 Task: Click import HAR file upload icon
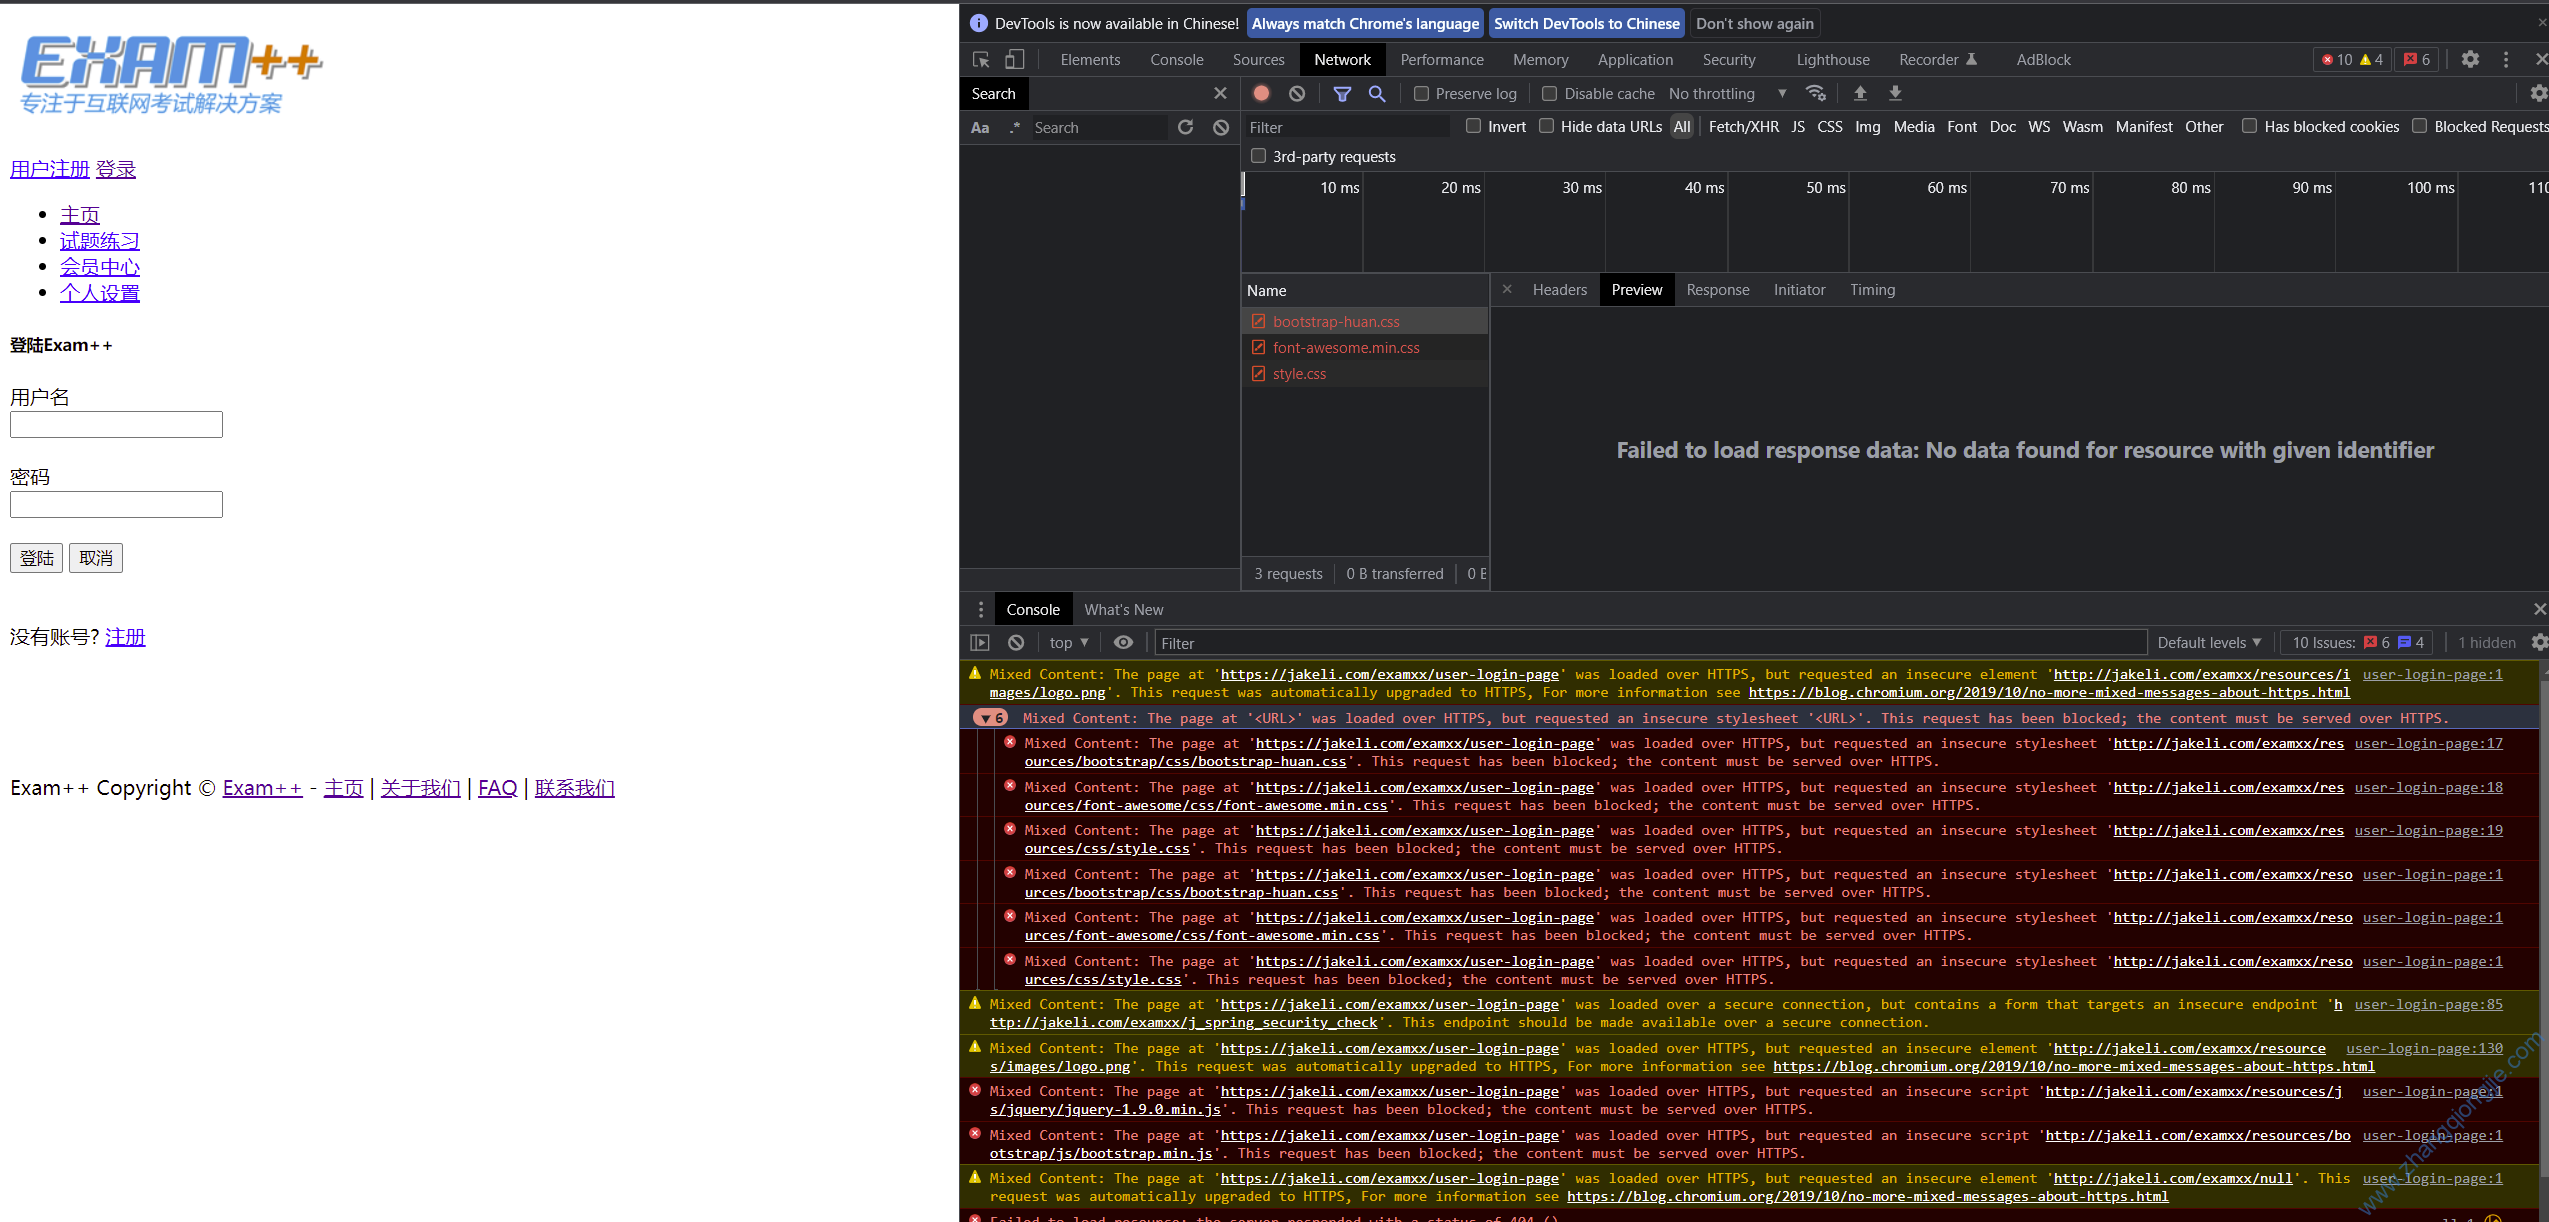1860,93
